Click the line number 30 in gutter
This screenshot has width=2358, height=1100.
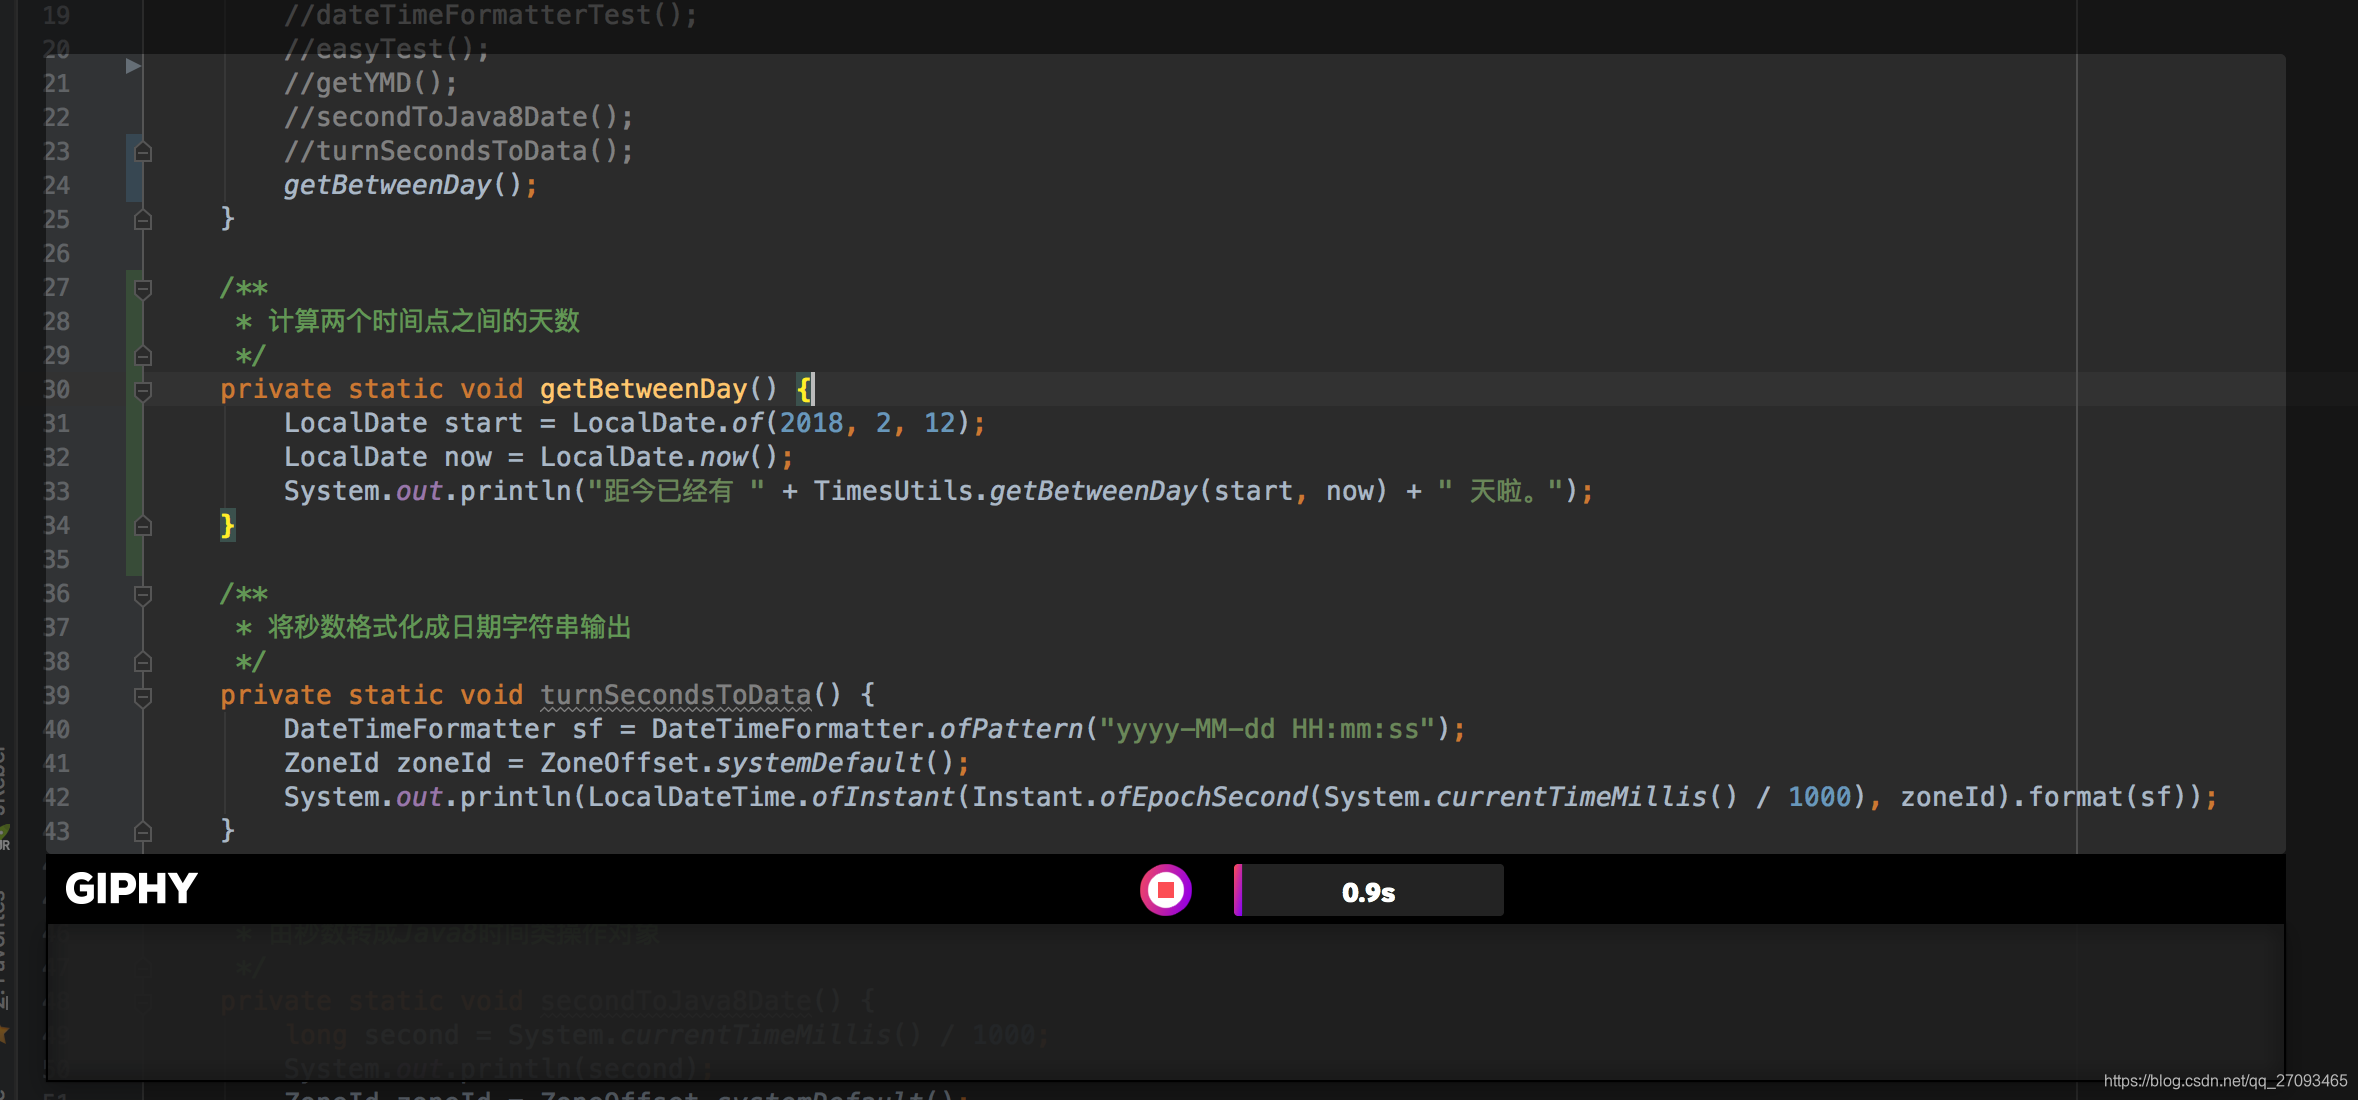(x=57, y=389)
